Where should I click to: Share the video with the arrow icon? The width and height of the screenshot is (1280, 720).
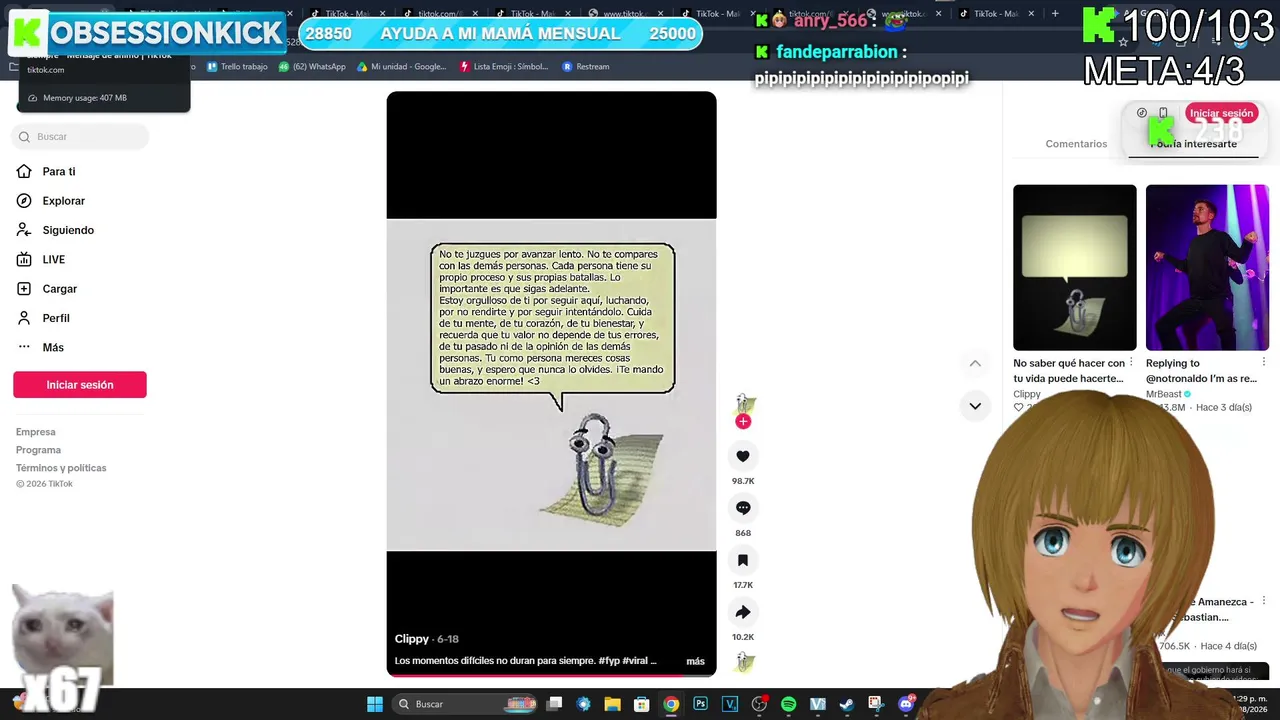click(743, 612)
